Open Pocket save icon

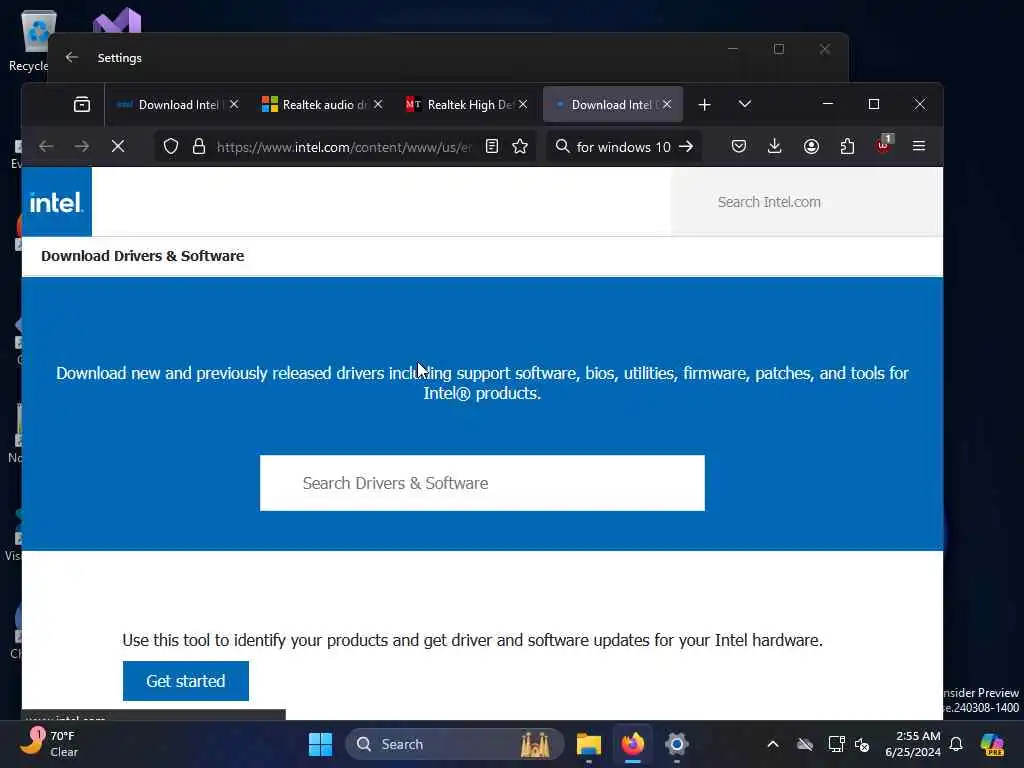coord(739,146)
